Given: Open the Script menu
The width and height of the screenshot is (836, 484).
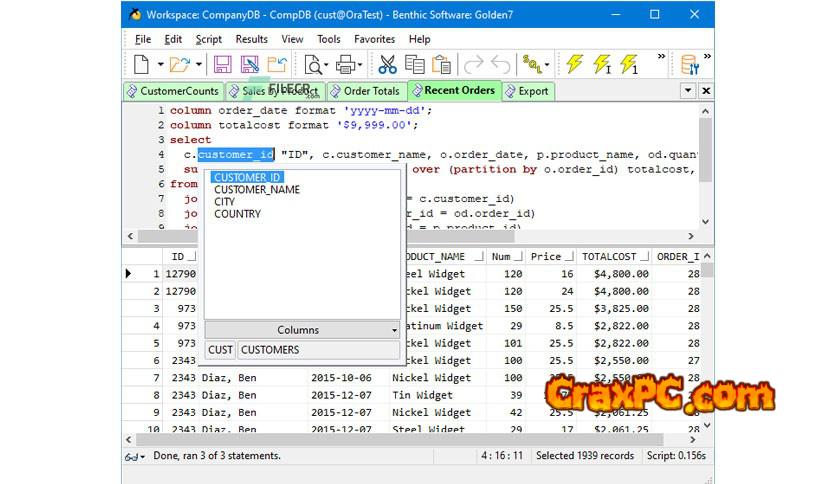Looking at the screenshot, I should 209,39.
